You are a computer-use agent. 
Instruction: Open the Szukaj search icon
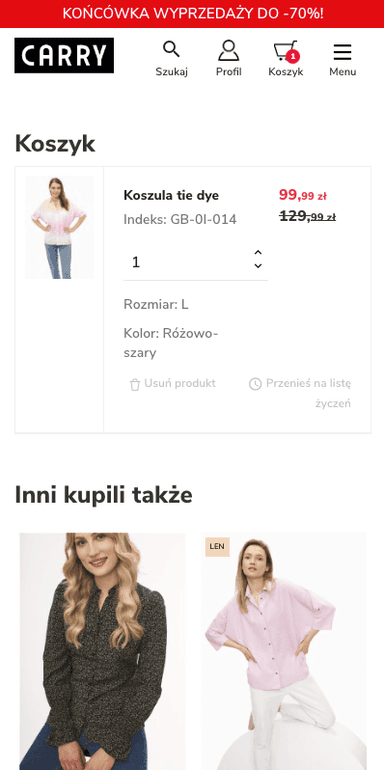pyautogui.click(x=171, y=49)
